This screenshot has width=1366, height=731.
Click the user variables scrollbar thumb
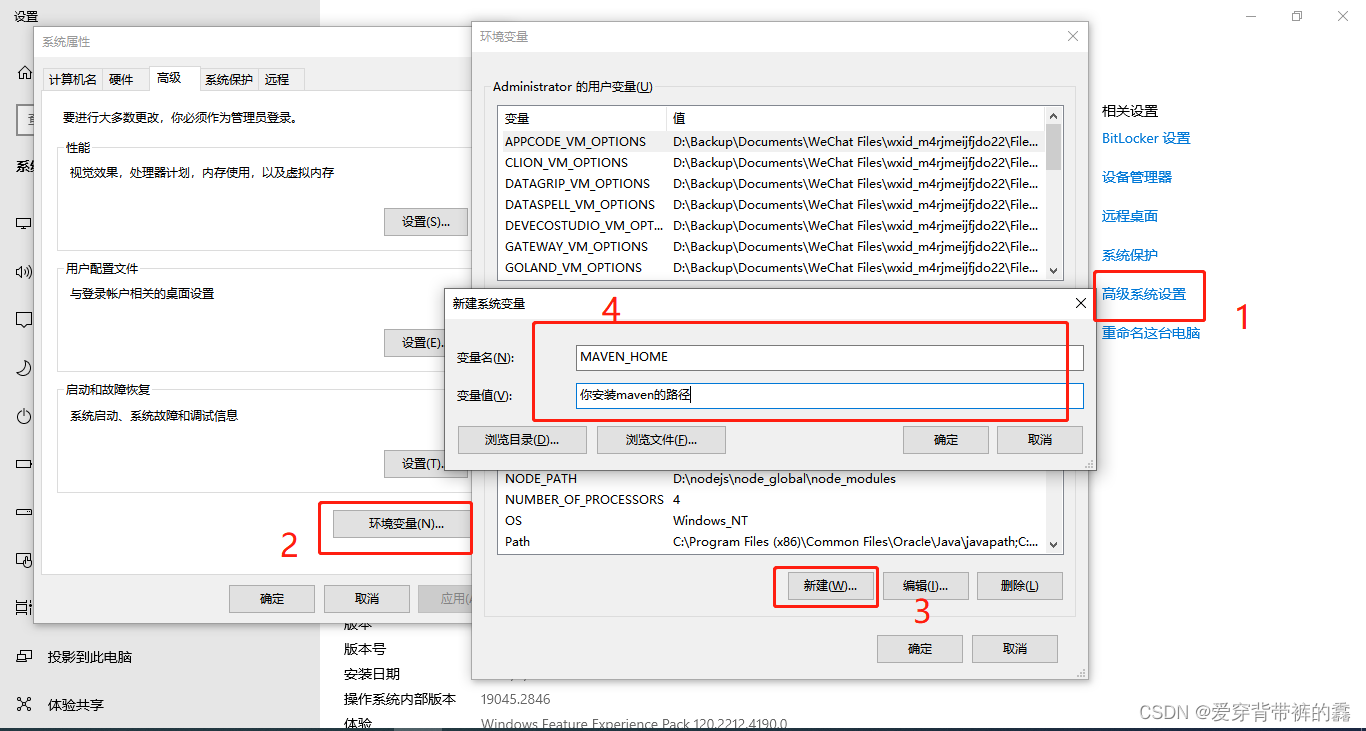(1053, 148)
